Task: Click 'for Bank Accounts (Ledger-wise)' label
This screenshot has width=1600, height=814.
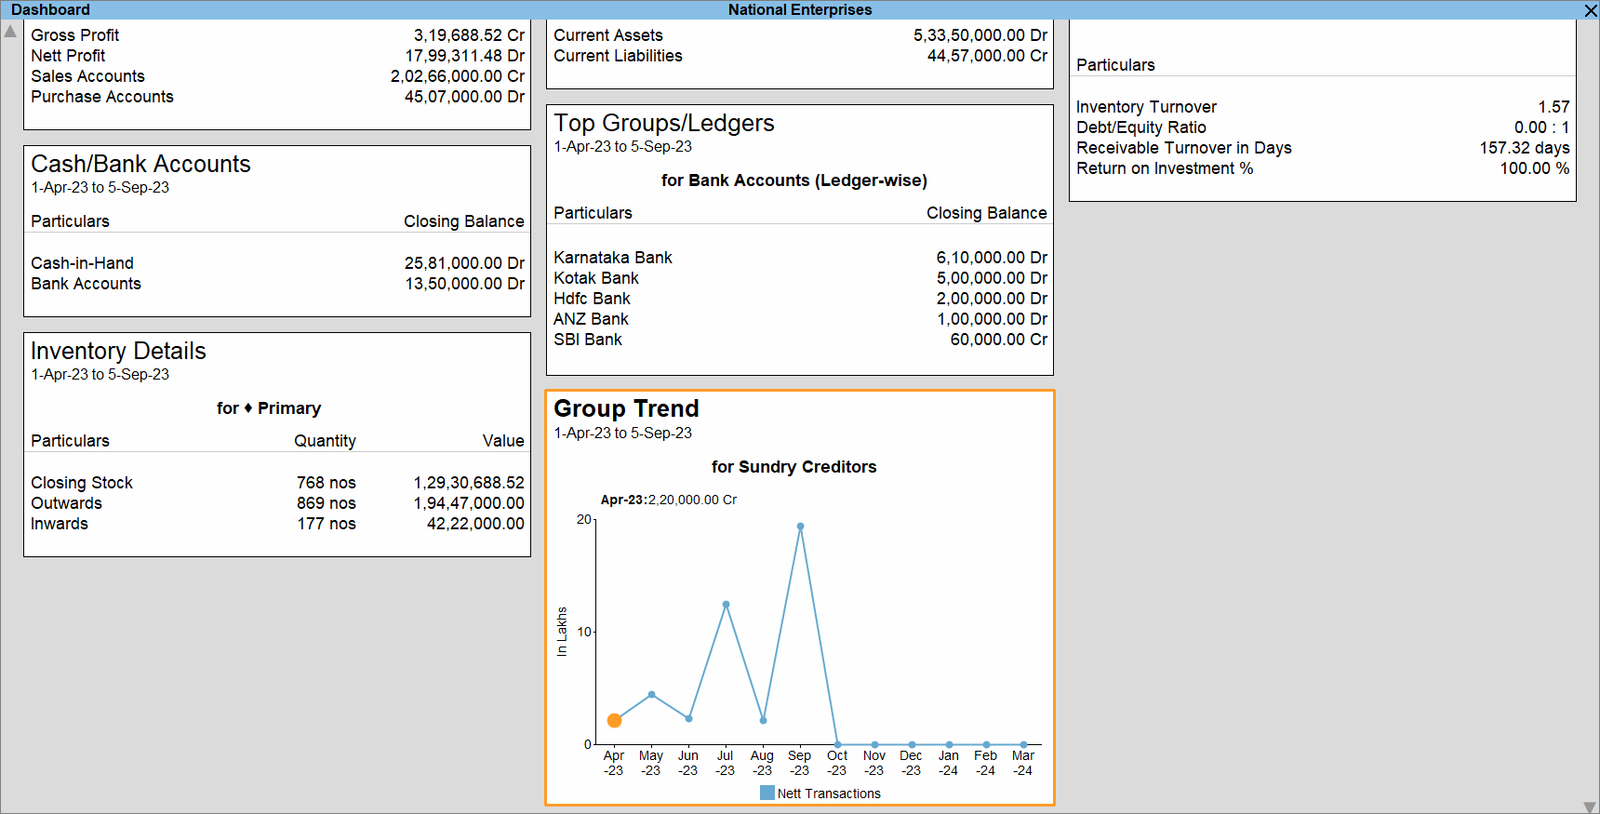Action: pyautogui.click(x=794, y=181)
